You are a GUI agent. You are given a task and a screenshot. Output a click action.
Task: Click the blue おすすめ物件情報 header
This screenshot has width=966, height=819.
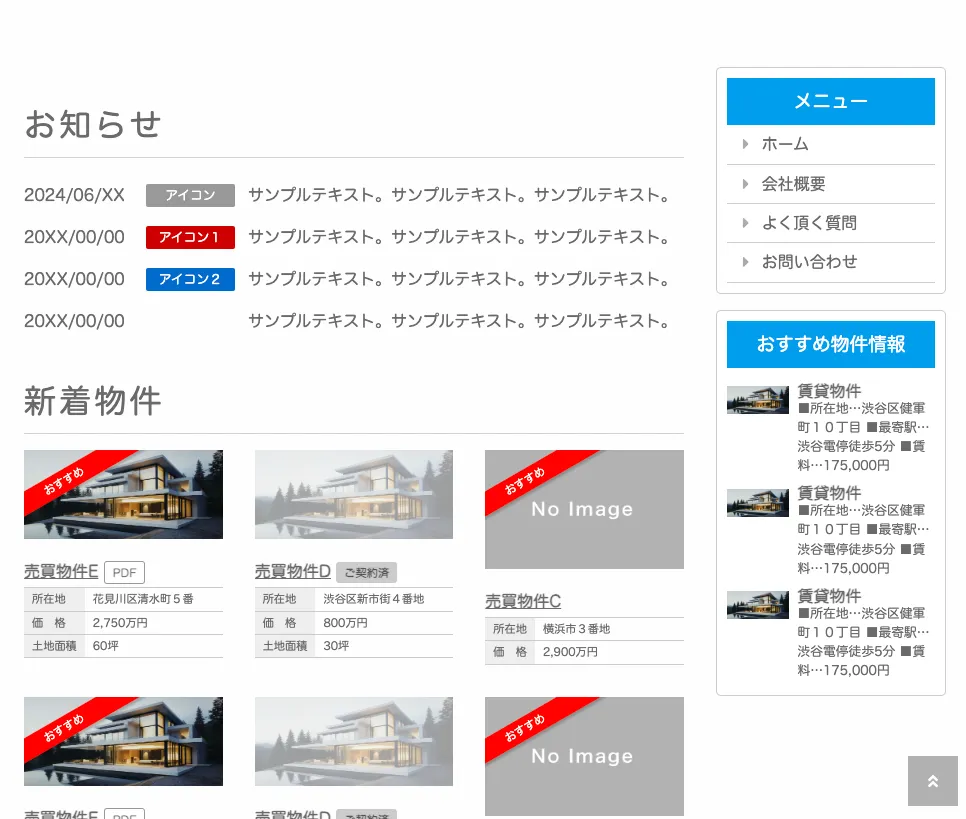(830, 344)
